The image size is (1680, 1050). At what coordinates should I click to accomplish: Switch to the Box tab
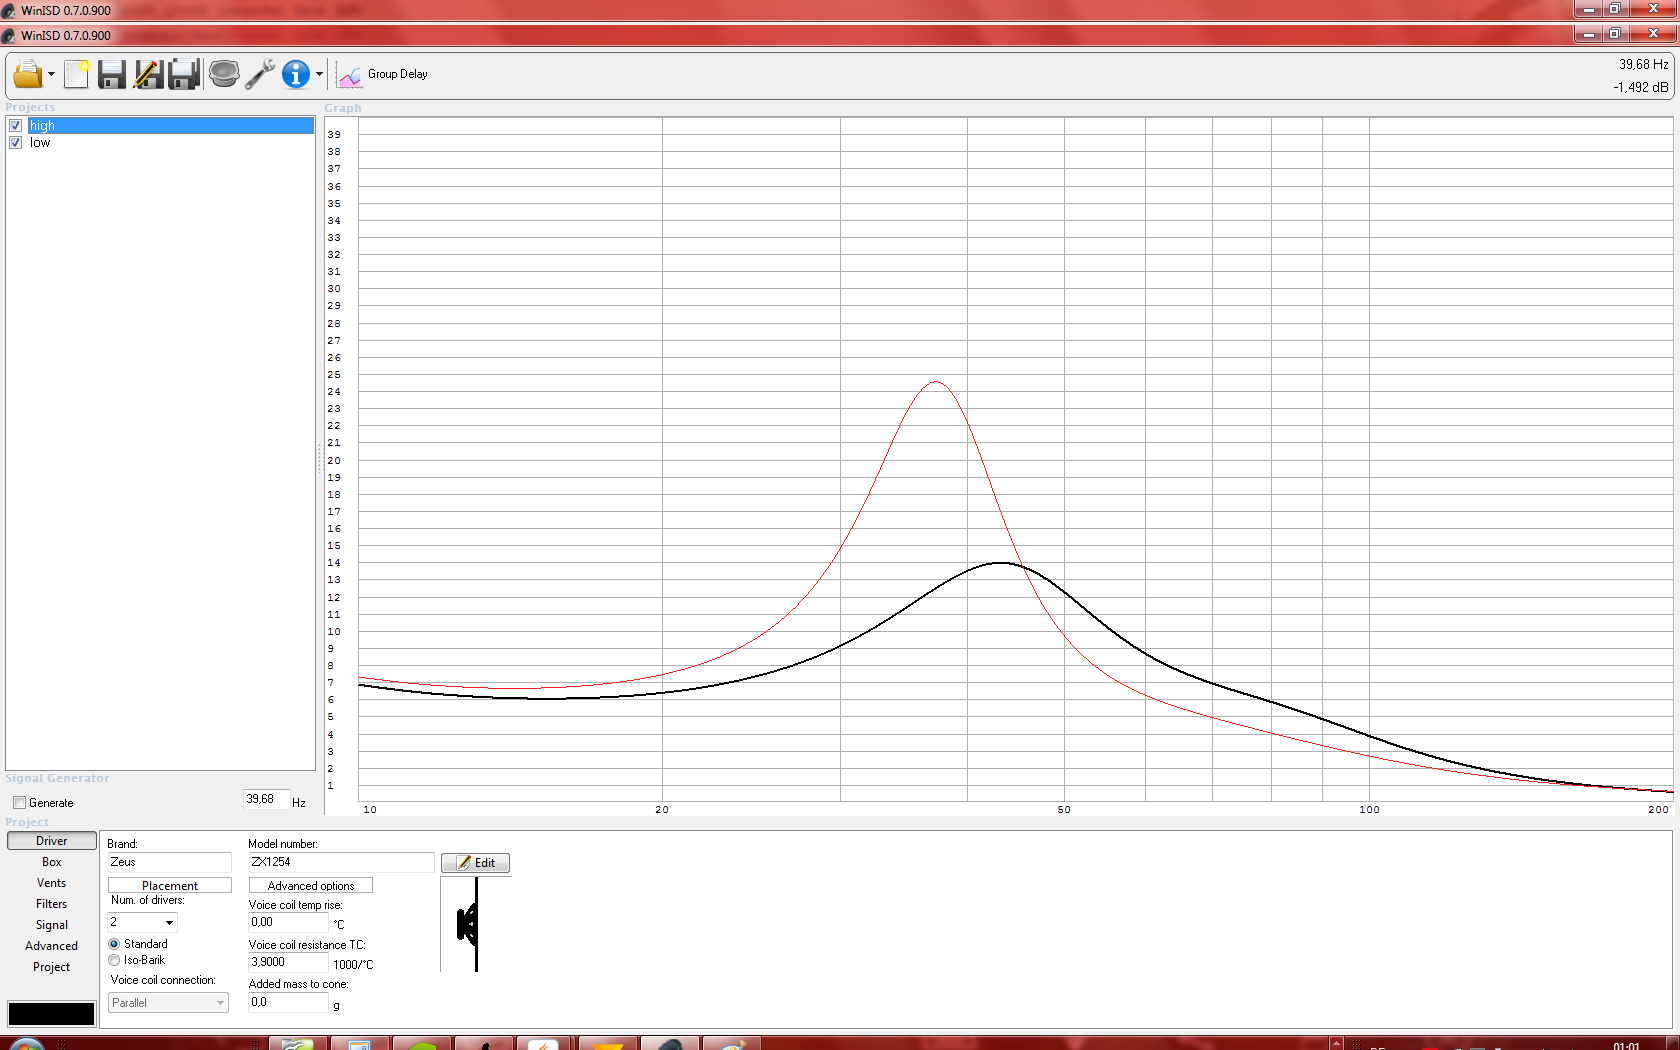[52, 862]
